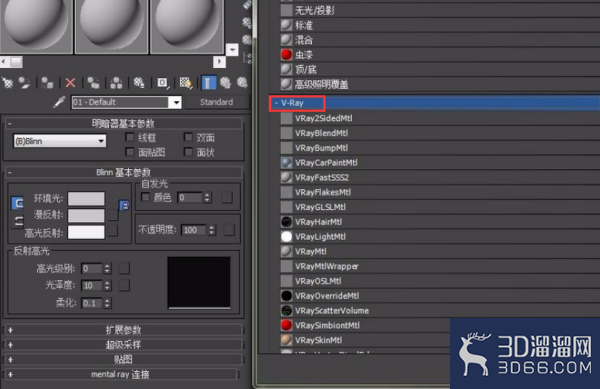Click Put Material to Scene icon

click(24, 83)
